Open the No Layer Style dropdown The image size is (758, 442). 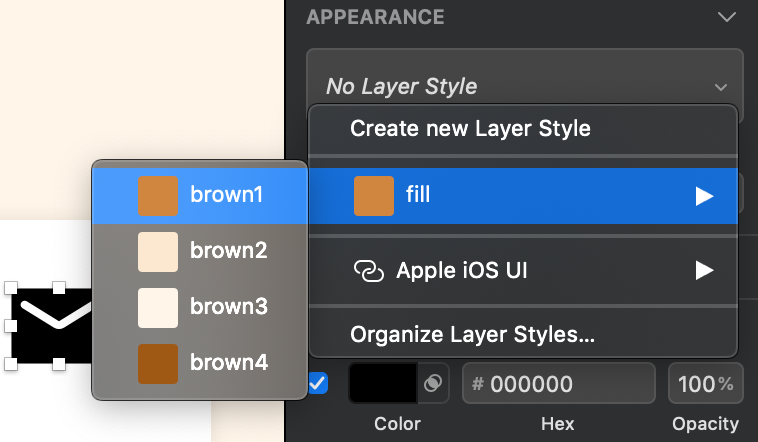524,86
